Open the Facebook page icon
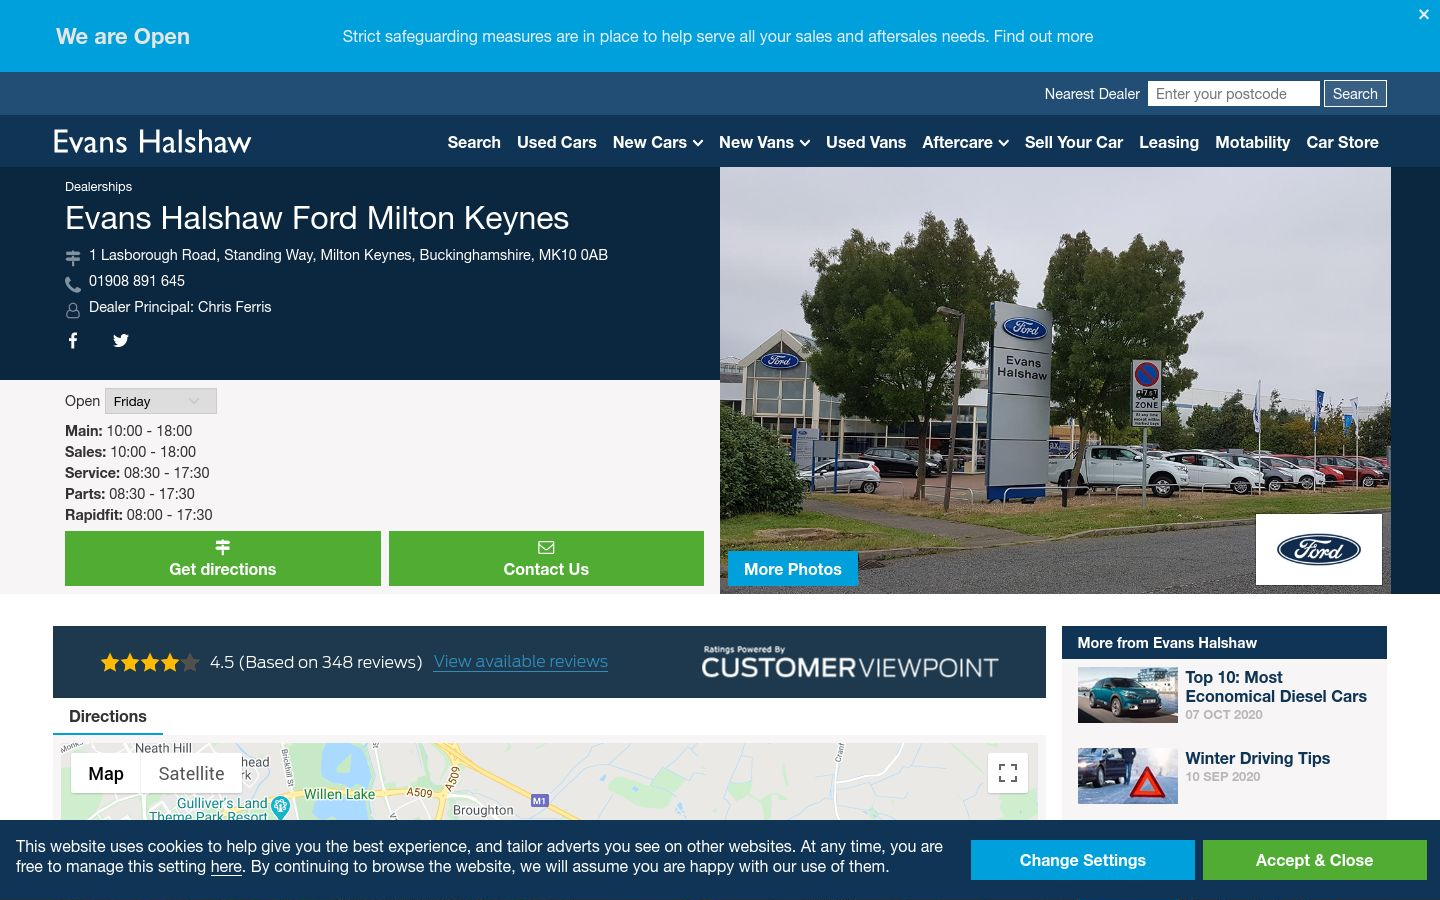The height and width of the screenshot is (900, 1440). tap(73, 341)
